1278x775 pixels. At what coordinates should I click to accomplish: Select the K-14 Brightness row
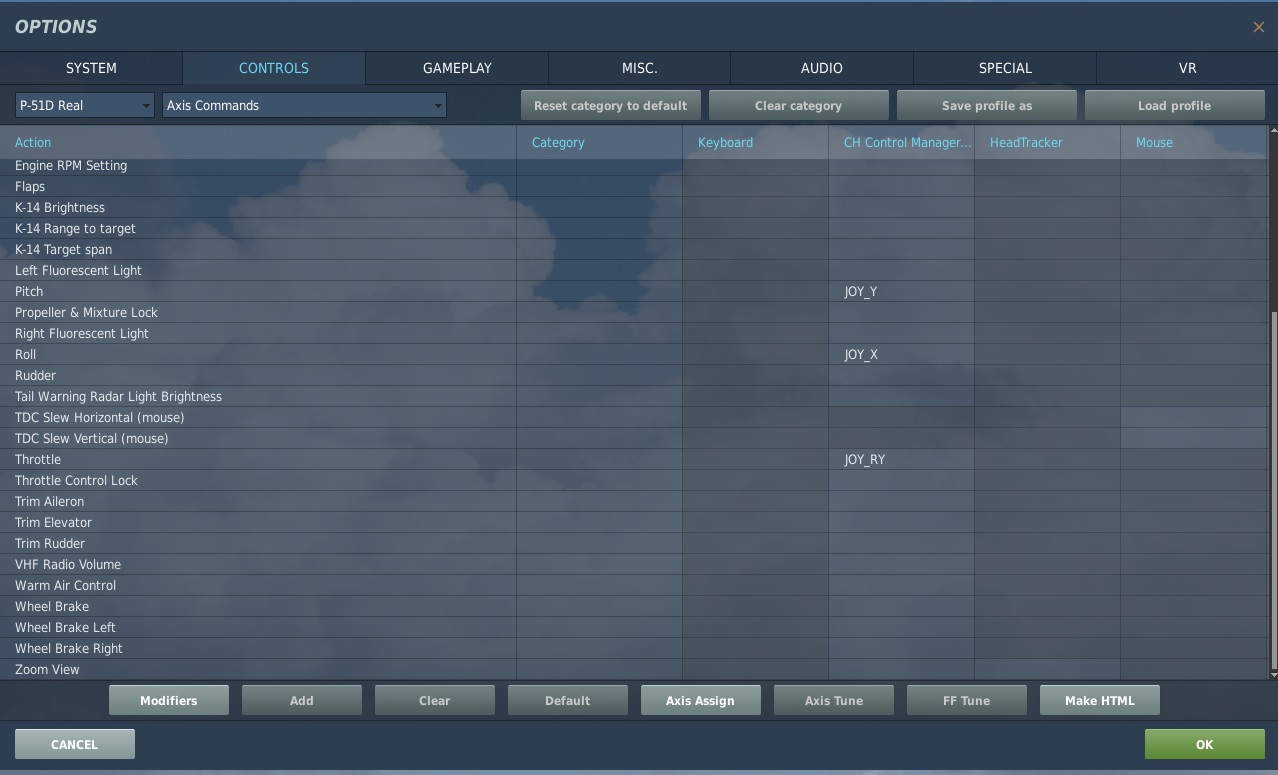pyautogui.click(x=633, y=207)
